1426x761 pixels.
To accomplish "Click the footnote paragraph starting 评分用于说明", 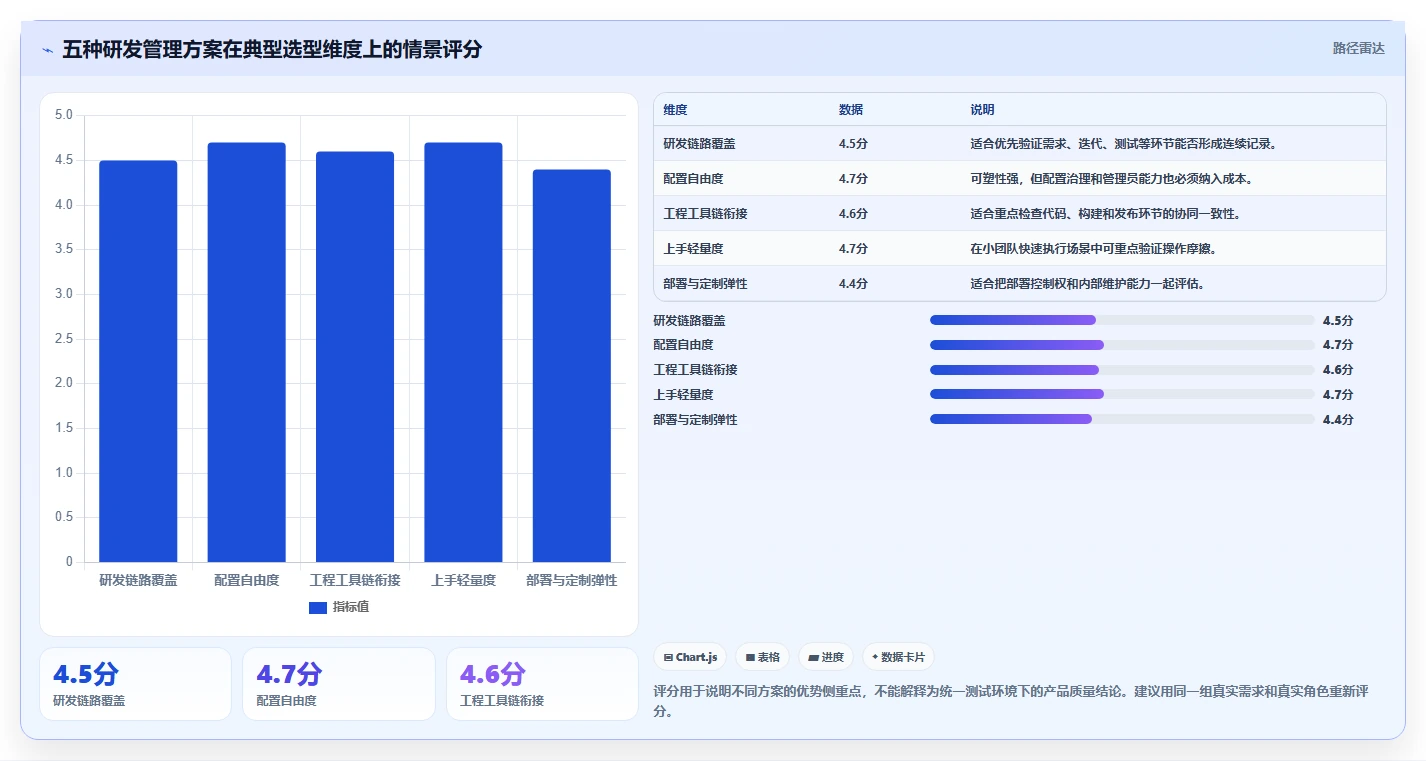I will click(x=1011, y=702).
